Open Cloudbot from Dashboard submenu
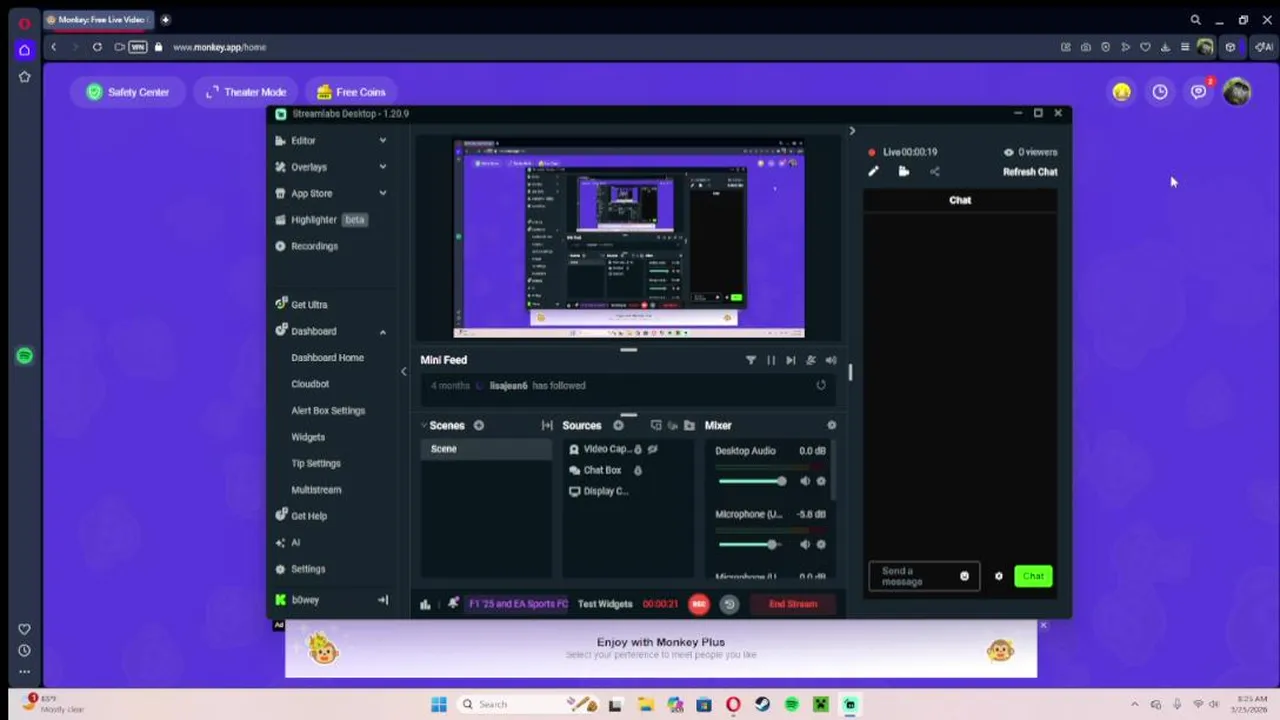Image resolution: width=1280 pixels, height=720 pixels. tap(310, 384)
